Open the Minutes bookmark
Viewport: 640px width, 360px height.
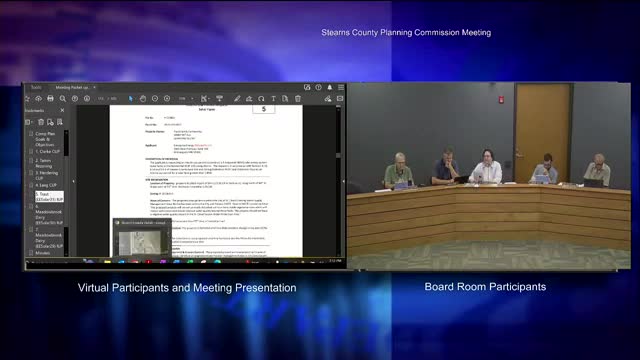tap(42, 253)
